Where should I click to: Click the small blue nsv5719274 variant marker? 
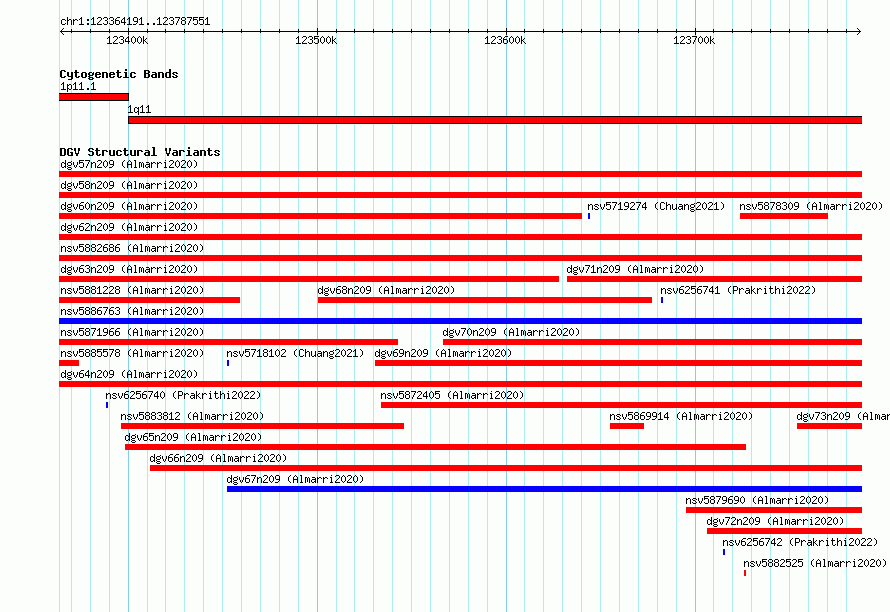click(x=589, y=216)
